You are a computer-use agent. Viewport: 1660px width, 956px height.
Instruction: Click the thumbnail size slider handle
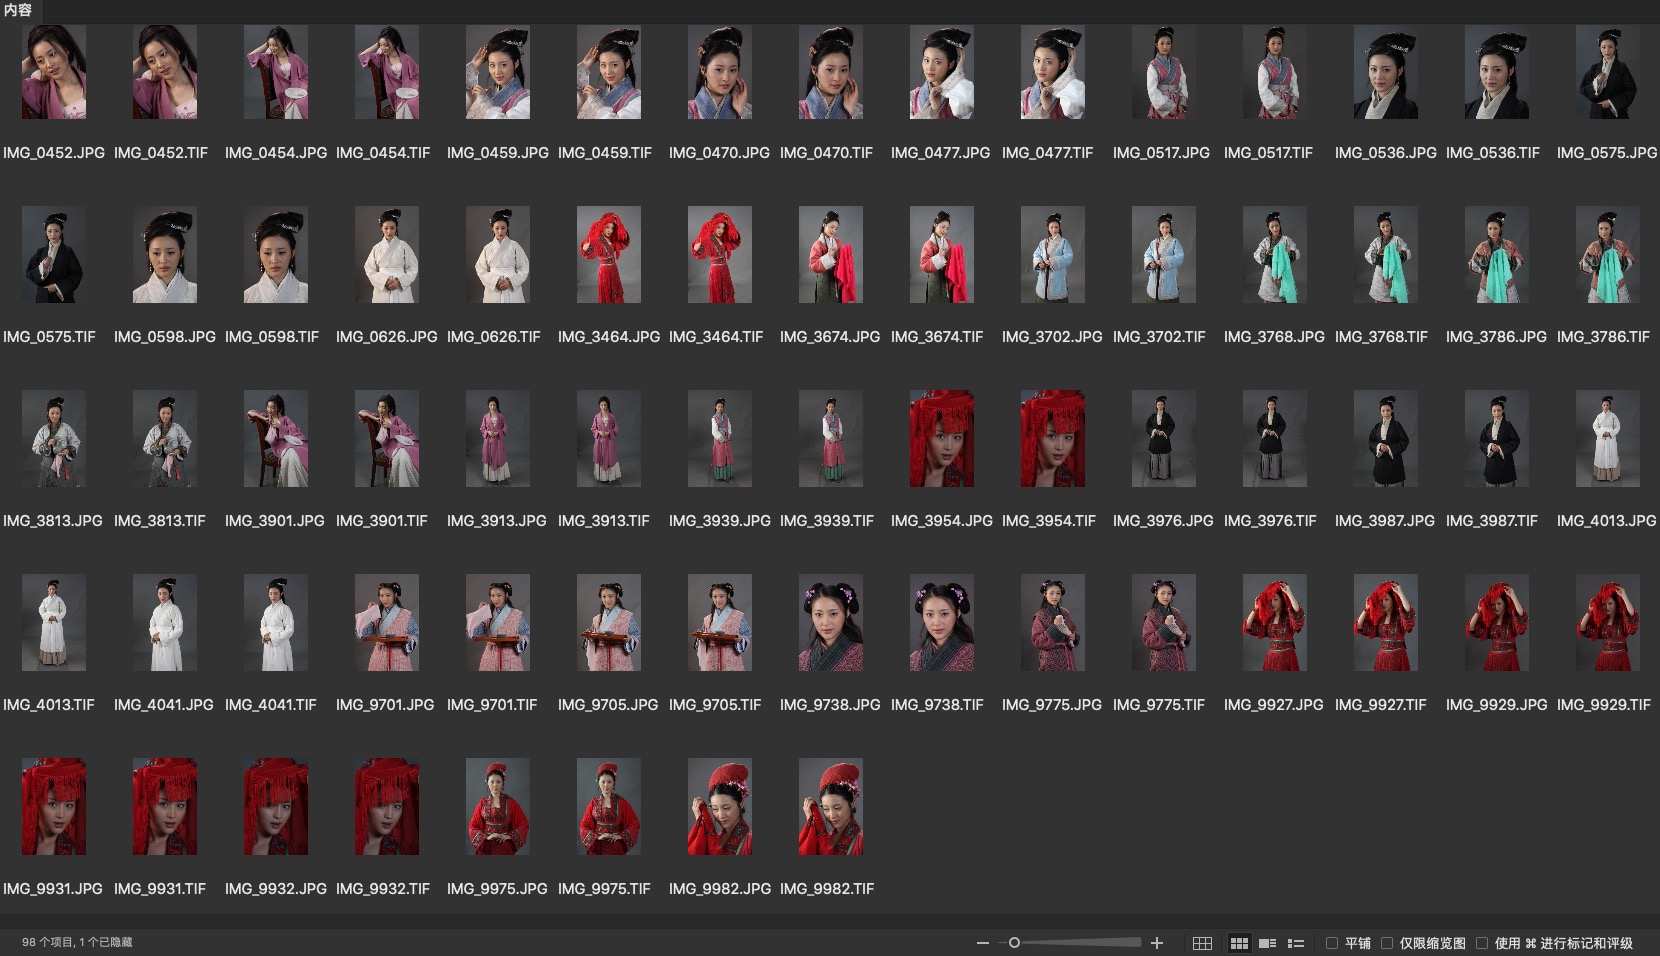[1014, 943]
